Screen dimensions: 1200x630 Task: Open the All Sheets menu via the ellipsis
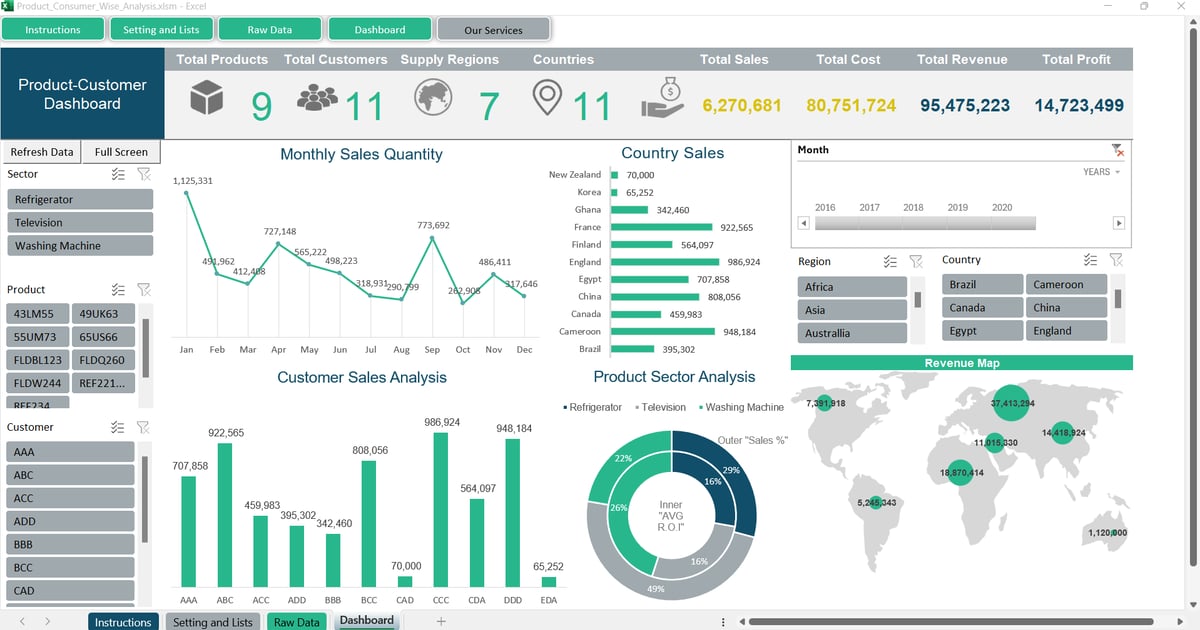tap(722, 621)
